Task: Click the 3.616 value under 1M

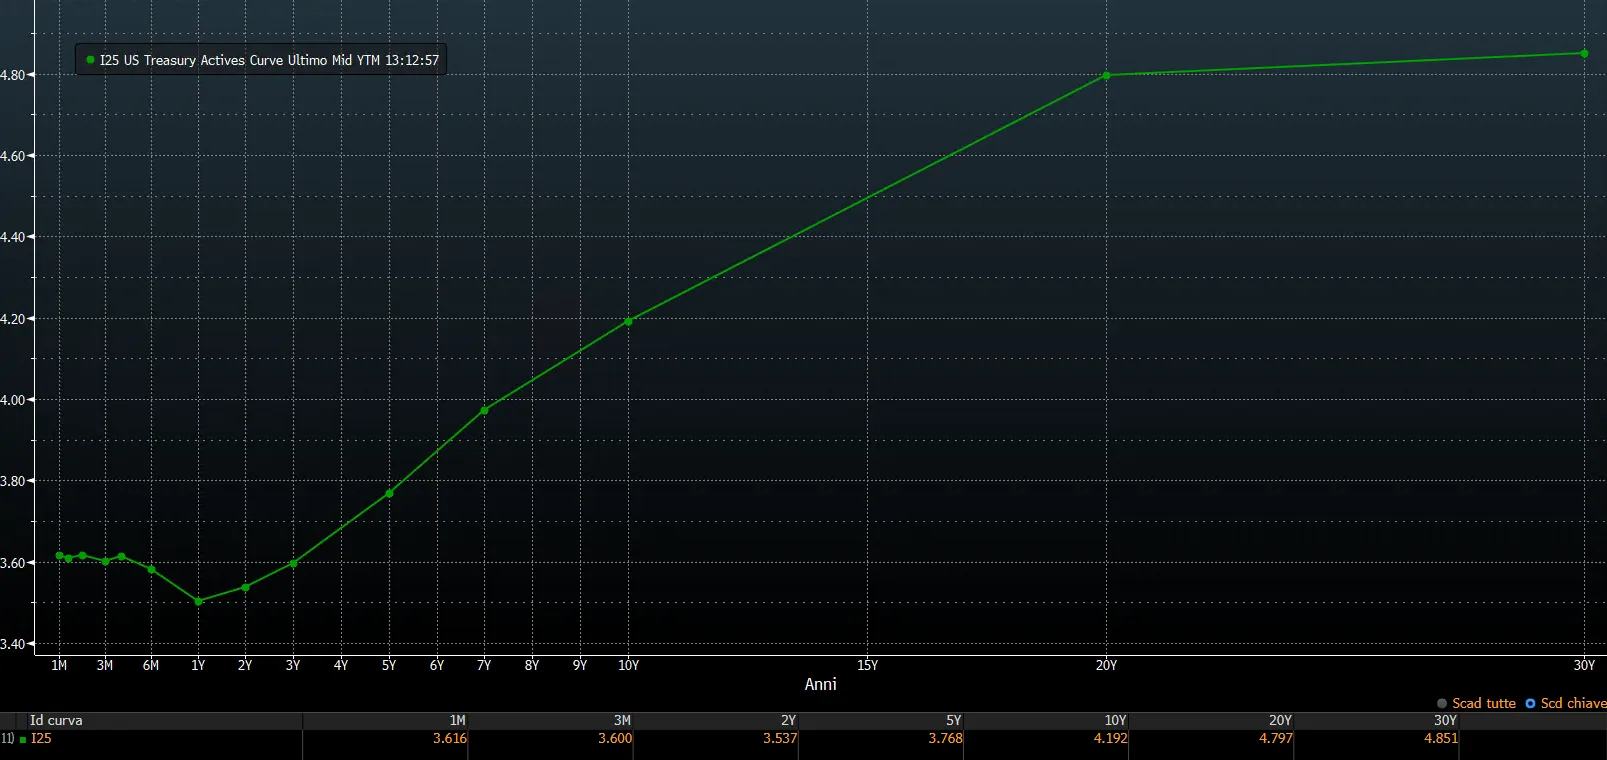Action: coord(450,738)
